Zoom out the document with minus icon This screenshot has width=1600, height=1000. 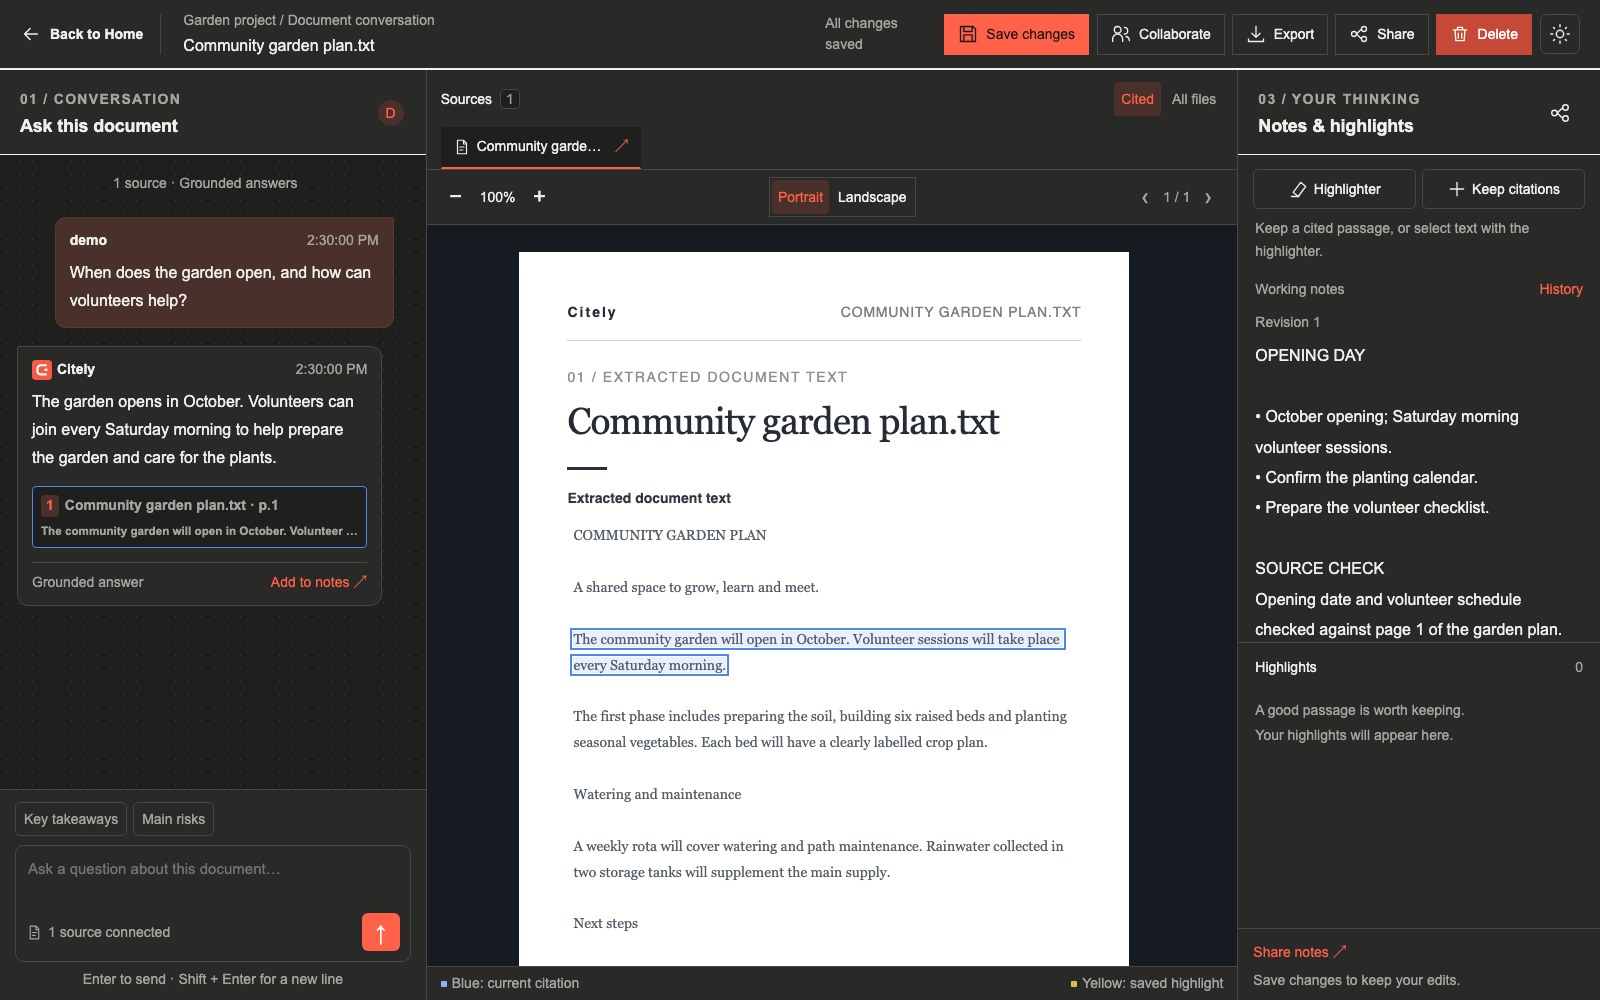pos(455,197)
